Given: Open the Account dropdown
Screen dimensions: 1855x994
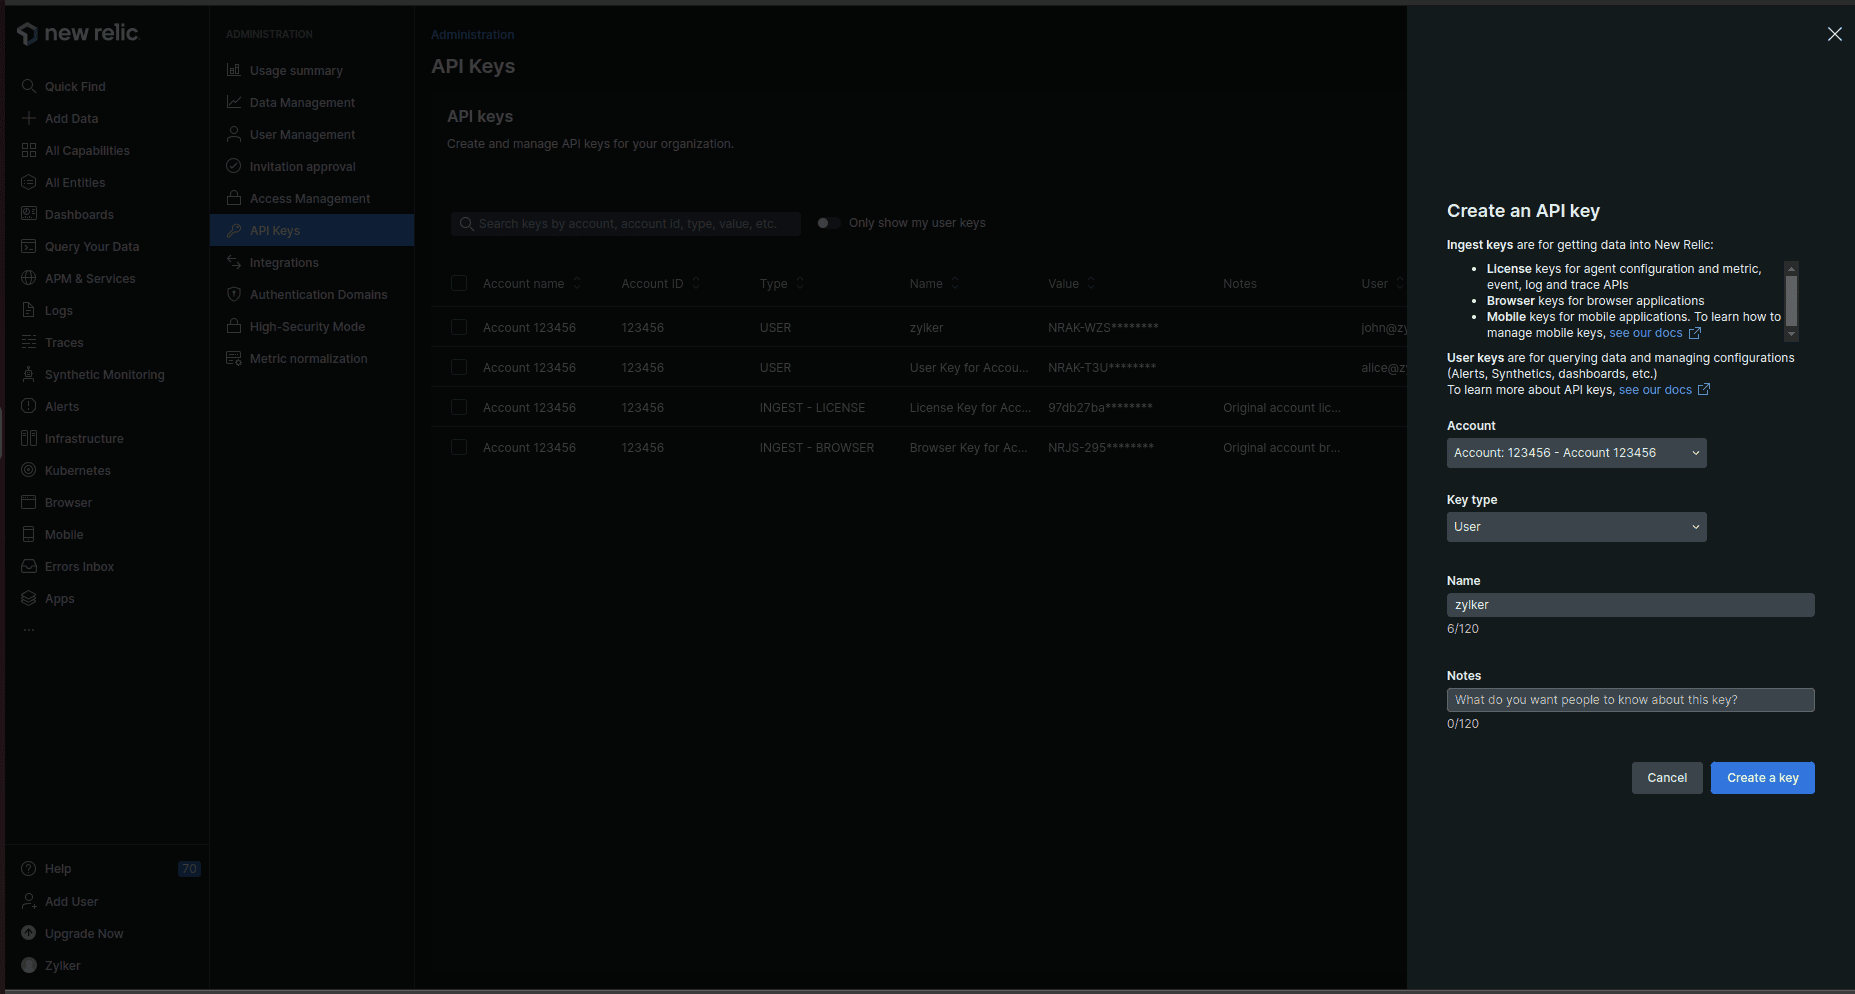Looking at the screenshot, I should pyautogui.click(x=1576, y=453).
